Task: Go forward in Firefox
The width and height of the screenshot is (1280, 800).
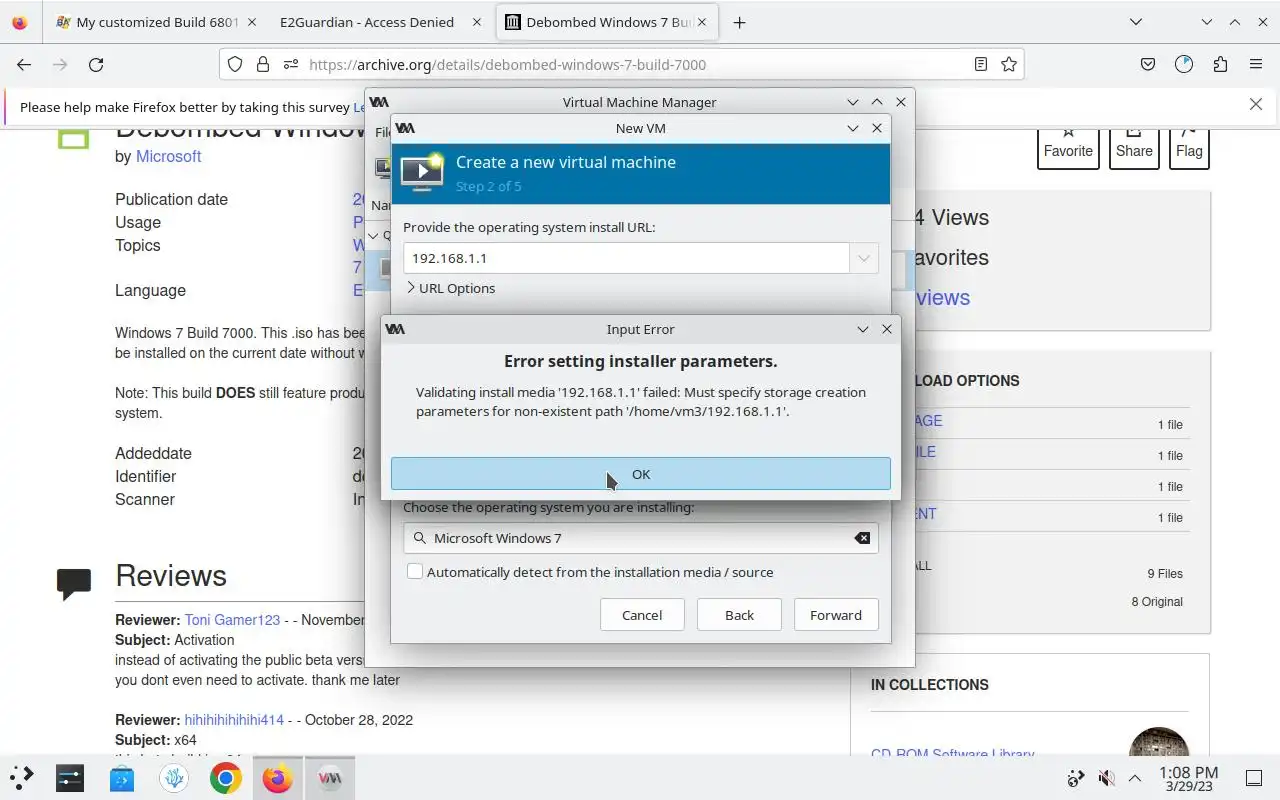Action: 60,64
